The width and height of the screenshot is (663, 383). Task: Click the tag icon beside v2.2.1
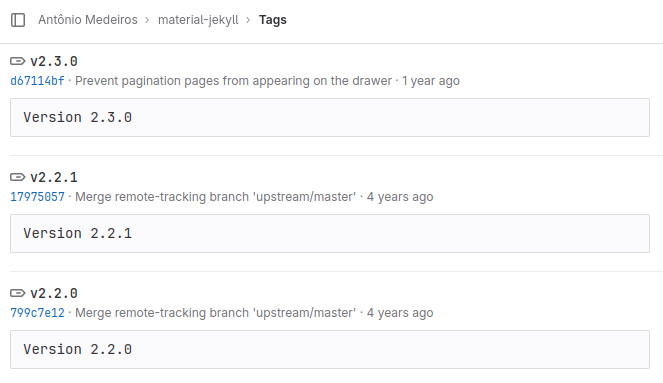[18, 177]
